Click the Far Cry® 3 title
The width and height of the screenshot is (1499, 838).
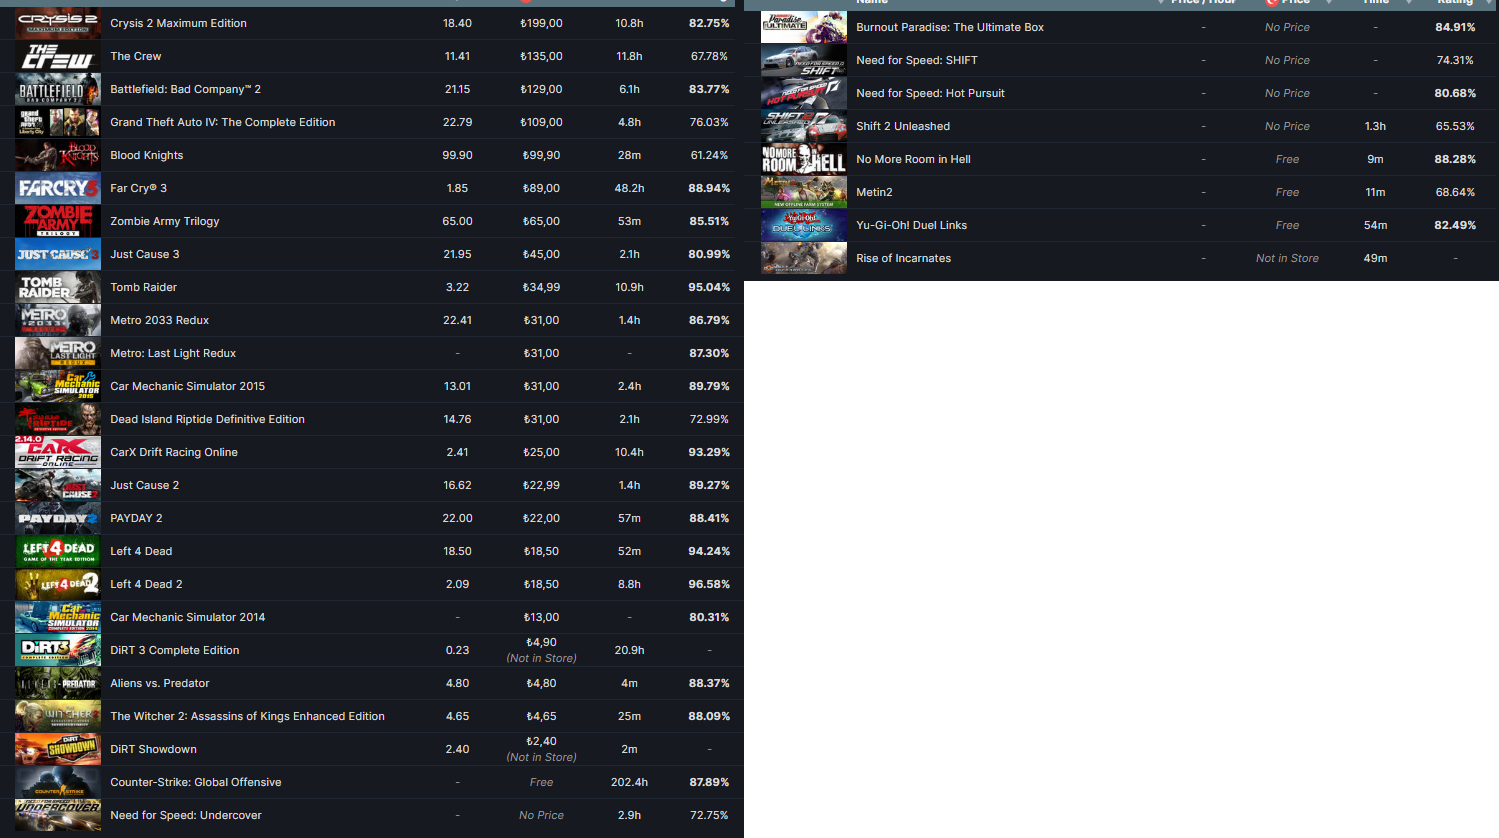coord(138,188)
